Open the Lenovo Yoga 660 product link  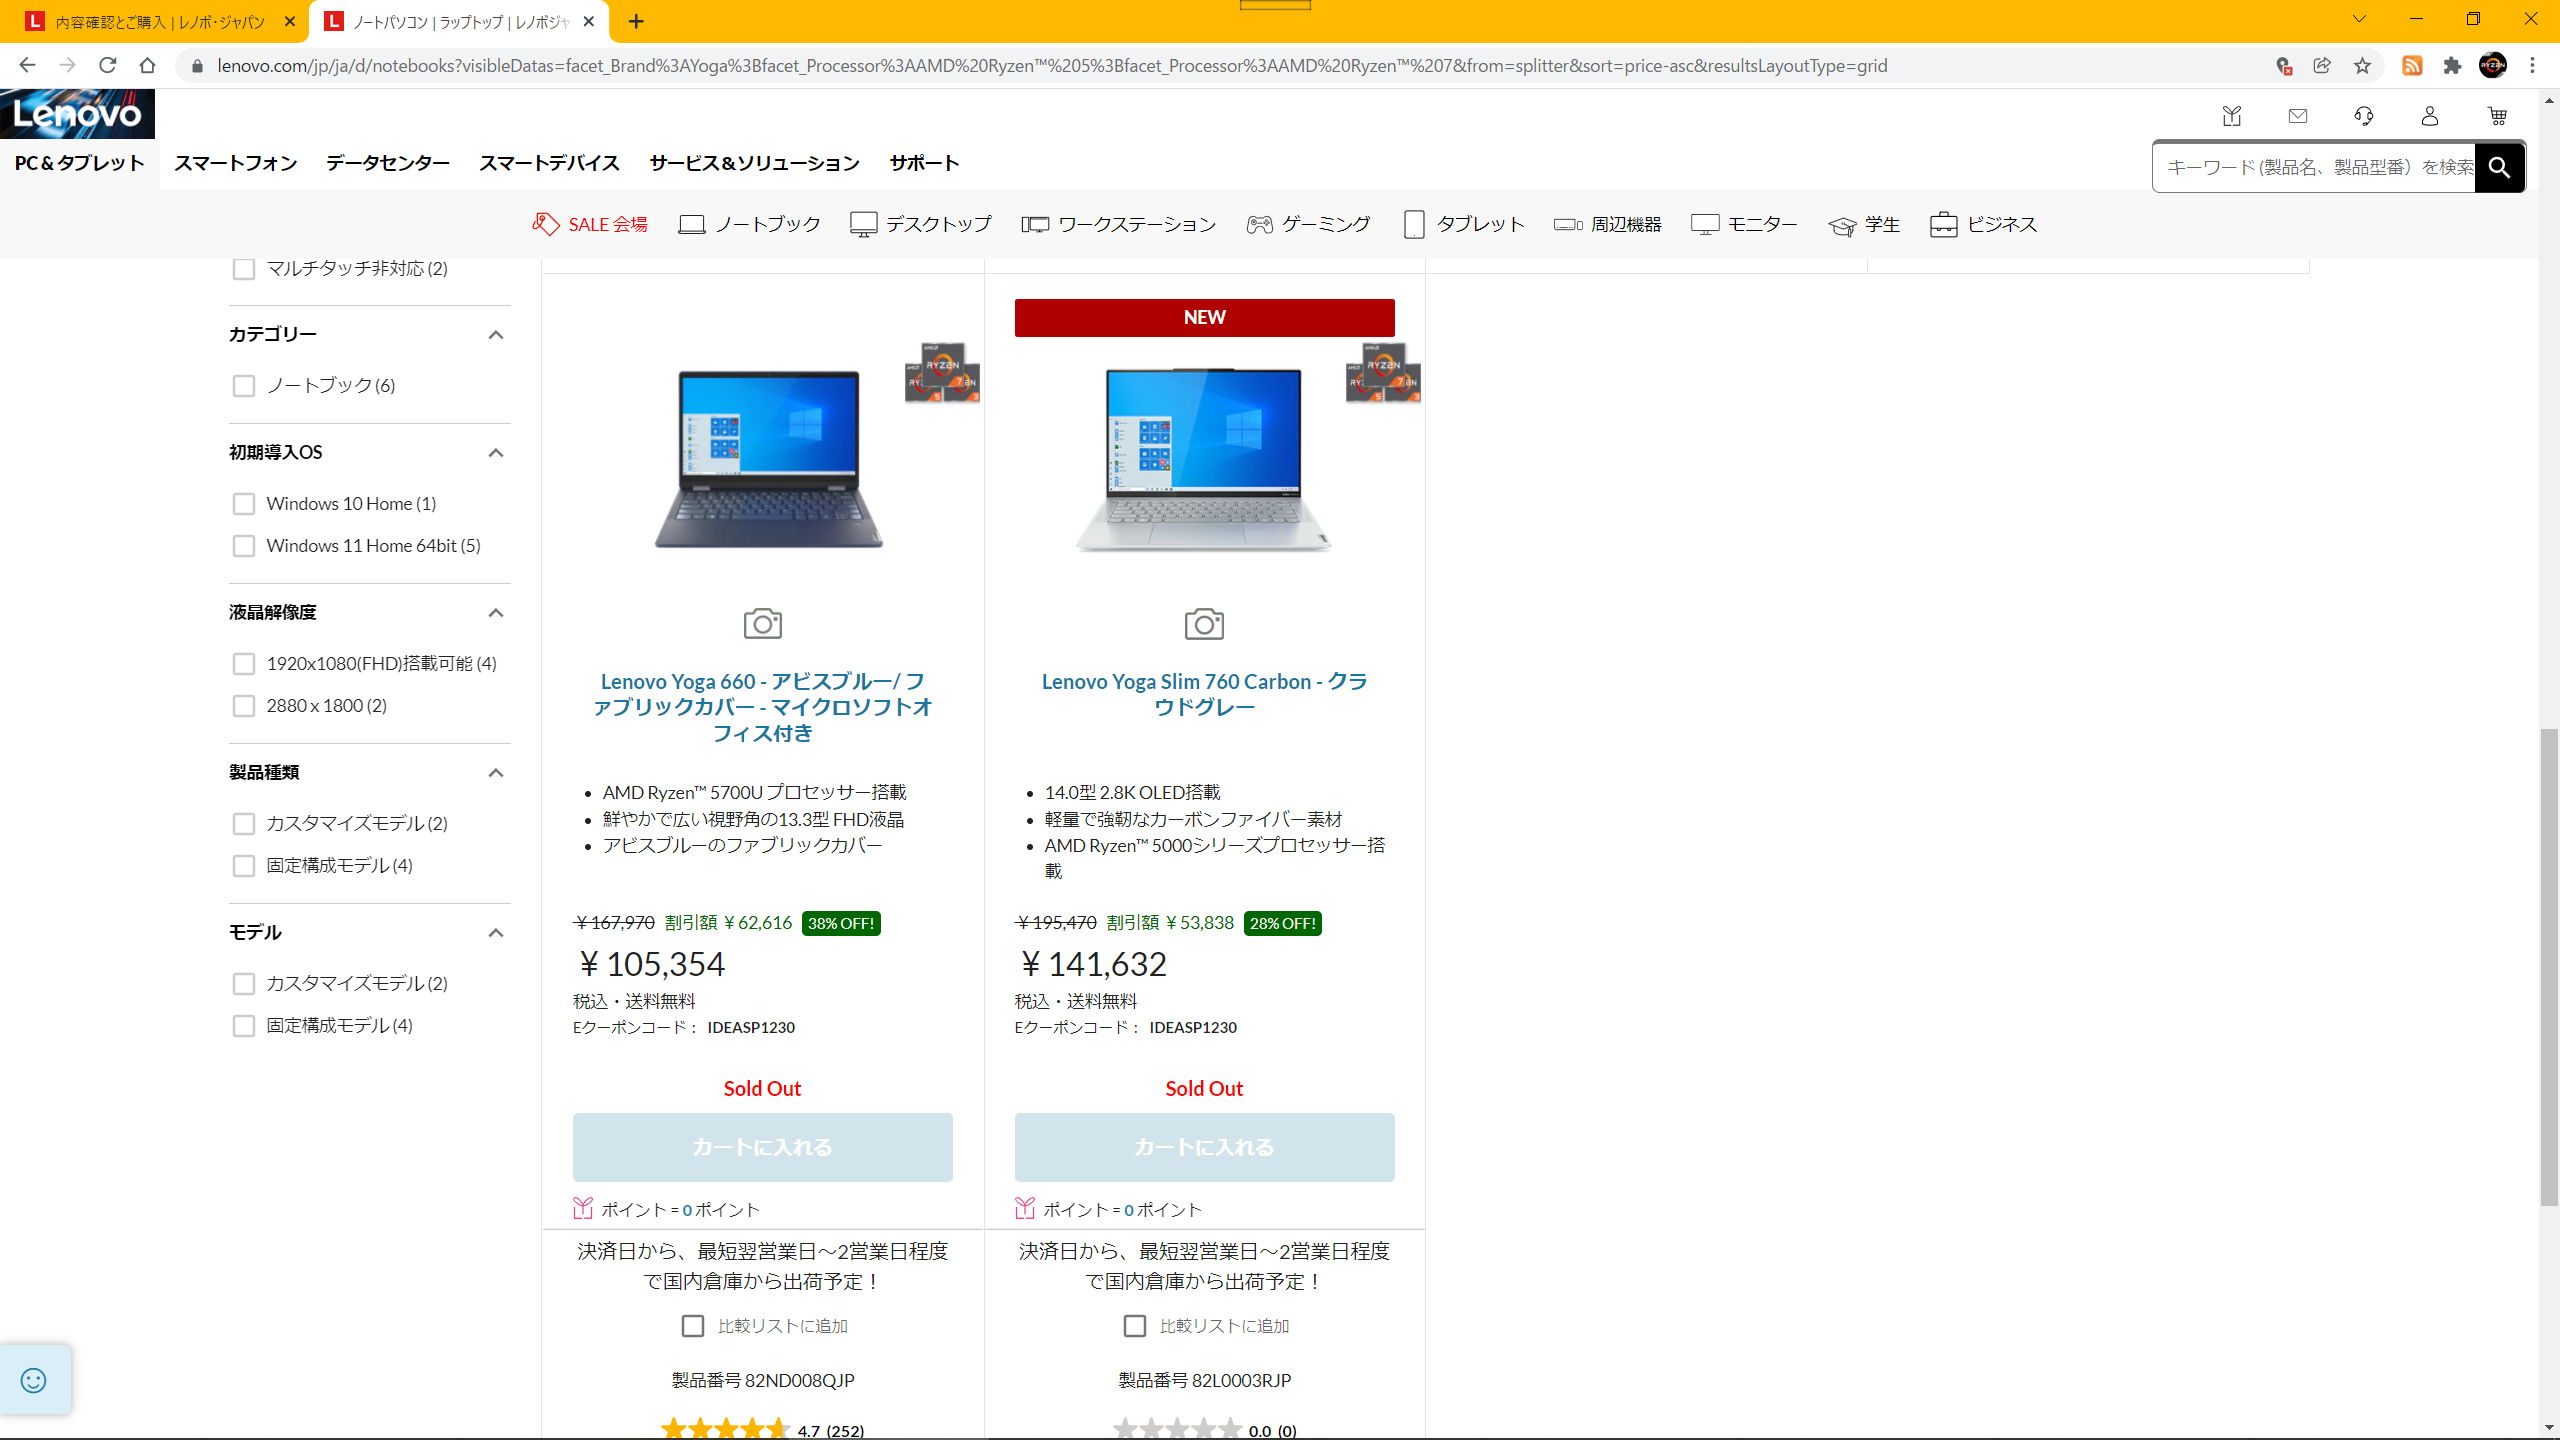762,707
